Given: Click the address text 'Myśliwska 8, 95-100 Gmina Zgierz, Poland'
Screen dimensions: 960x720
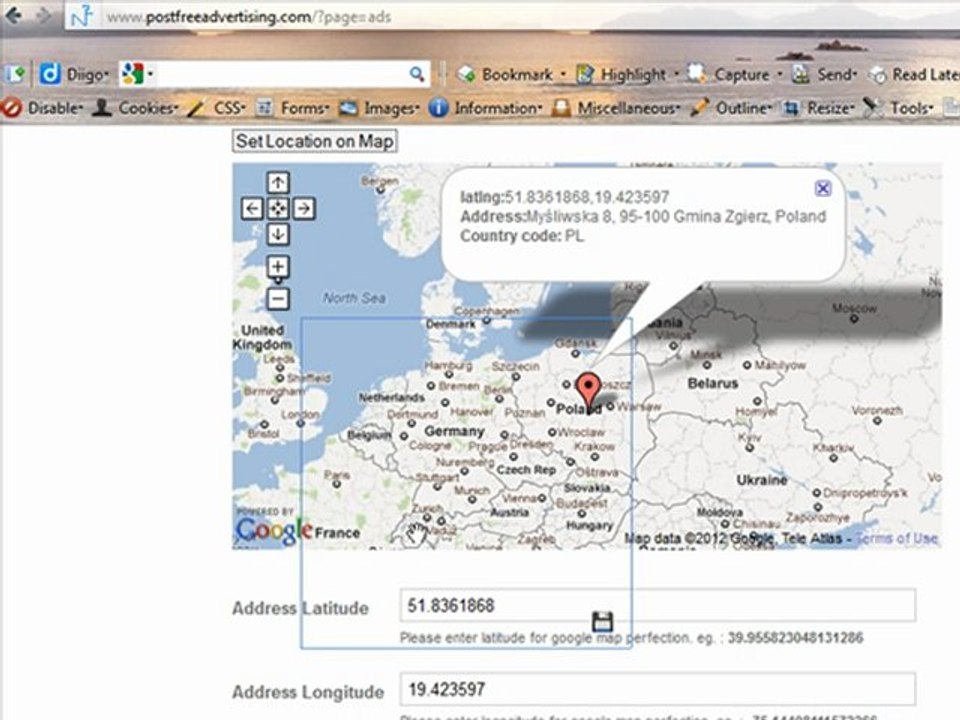Looking at the screenshot, I should pyautogui.click(x=676, y=217).
